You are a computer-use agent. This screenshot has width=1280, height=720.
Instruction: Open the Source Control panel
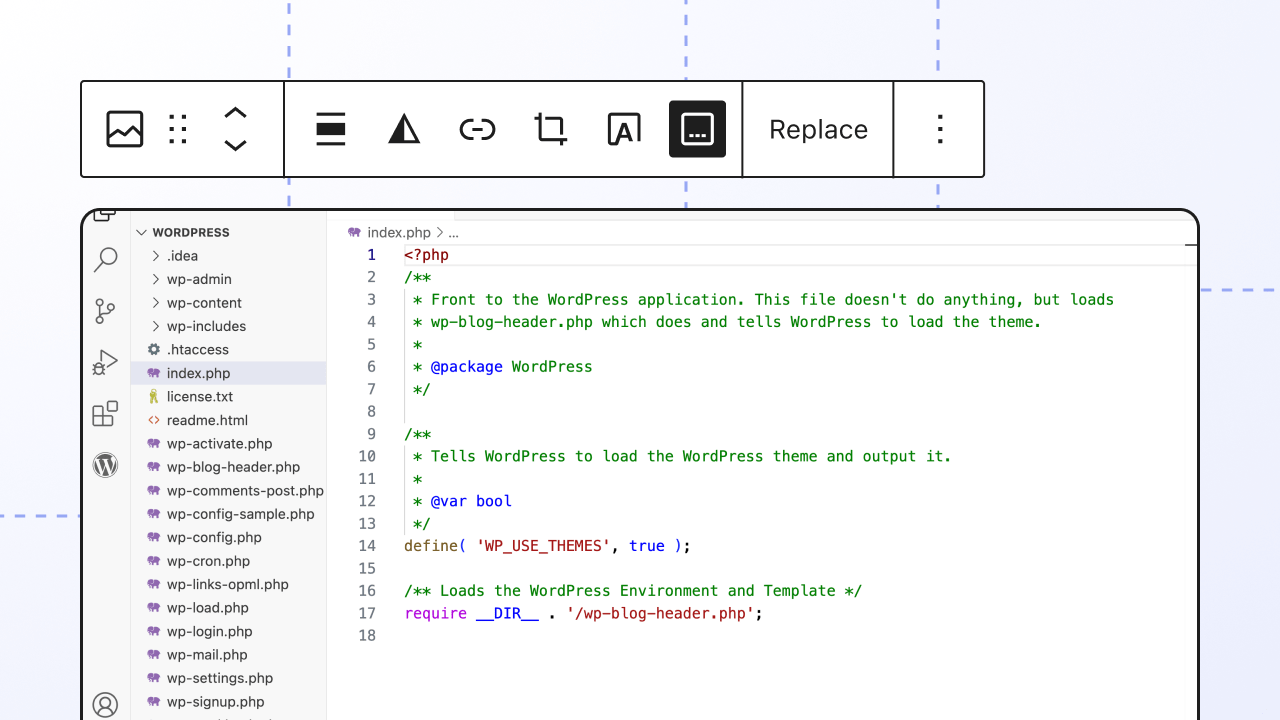(x=105, y=311)
